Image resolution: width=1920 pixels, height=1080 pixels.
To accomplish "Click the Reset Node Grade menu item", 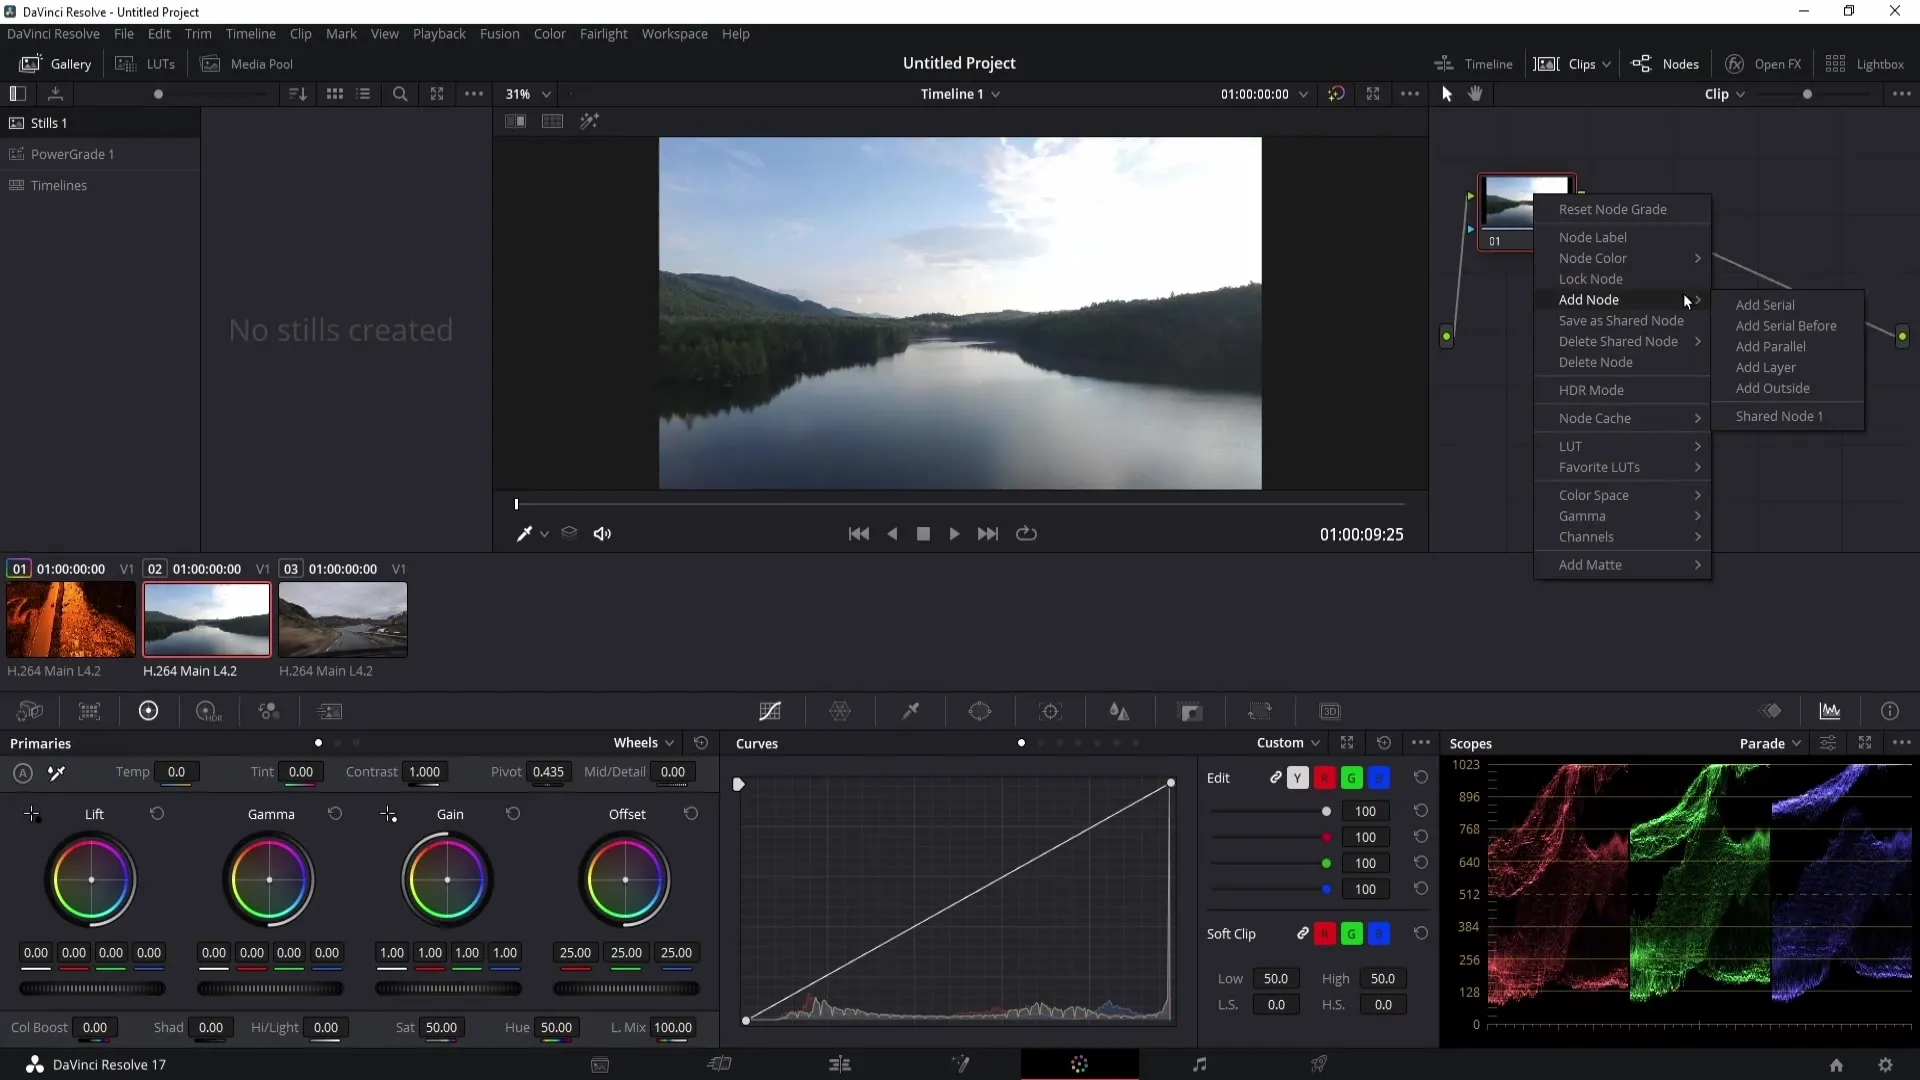I will [1613, 208].
